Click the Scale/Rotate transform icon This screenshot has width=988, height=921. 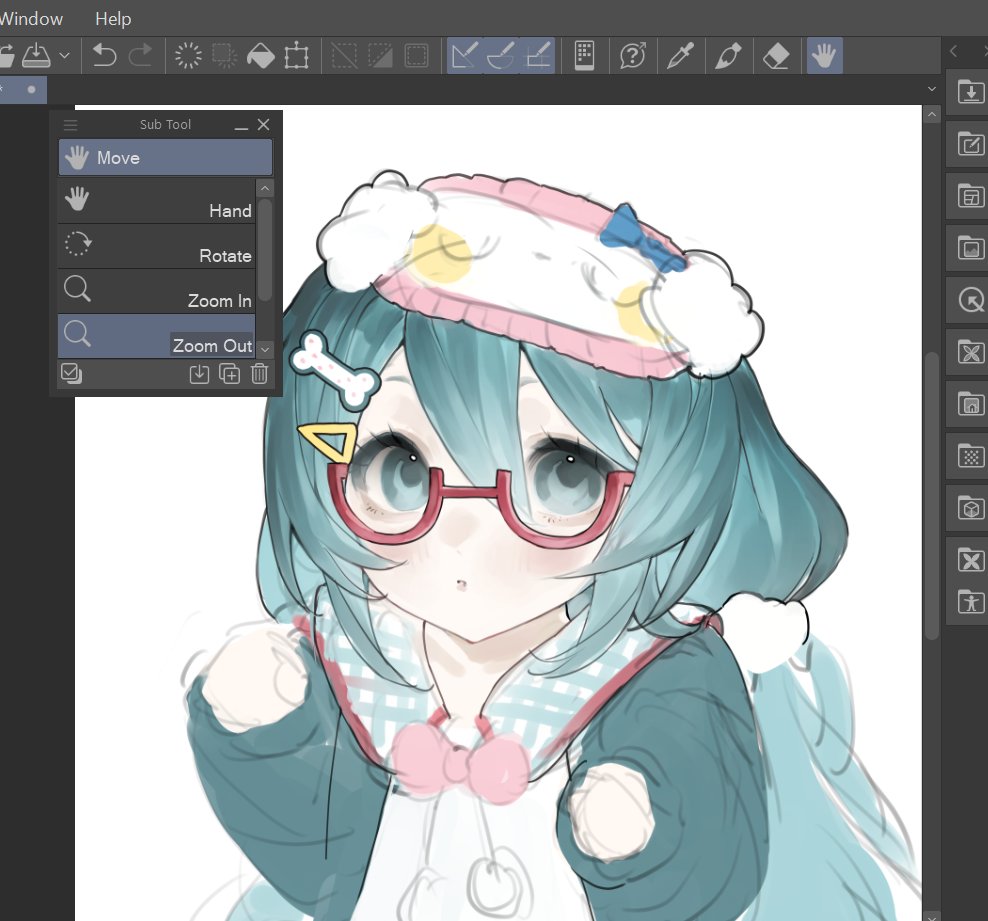[x=296, y=55]
